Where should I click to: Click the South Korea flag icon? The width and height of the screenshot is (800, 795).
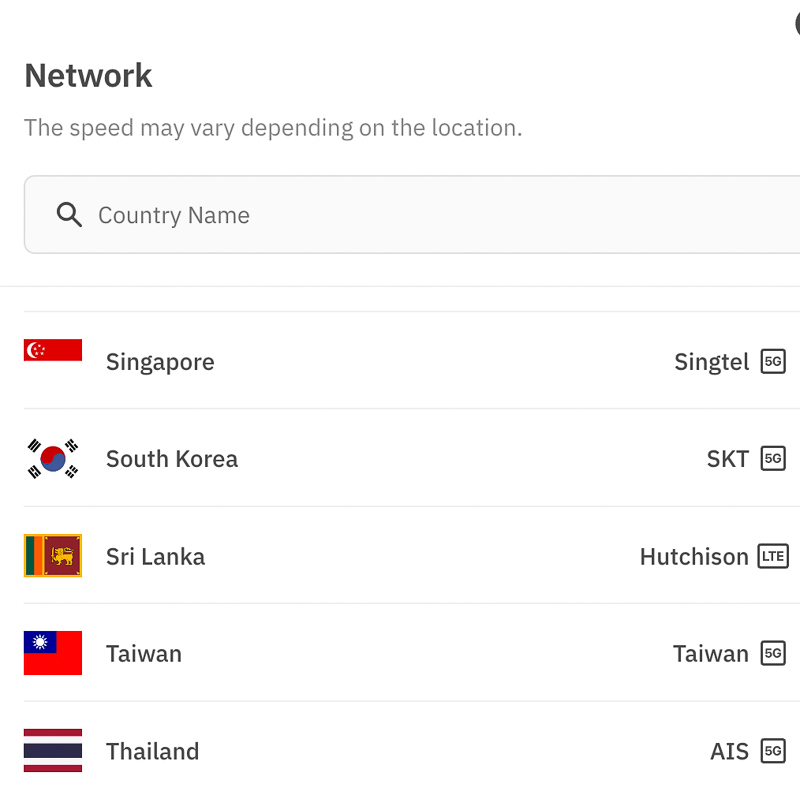click(52, 458)
